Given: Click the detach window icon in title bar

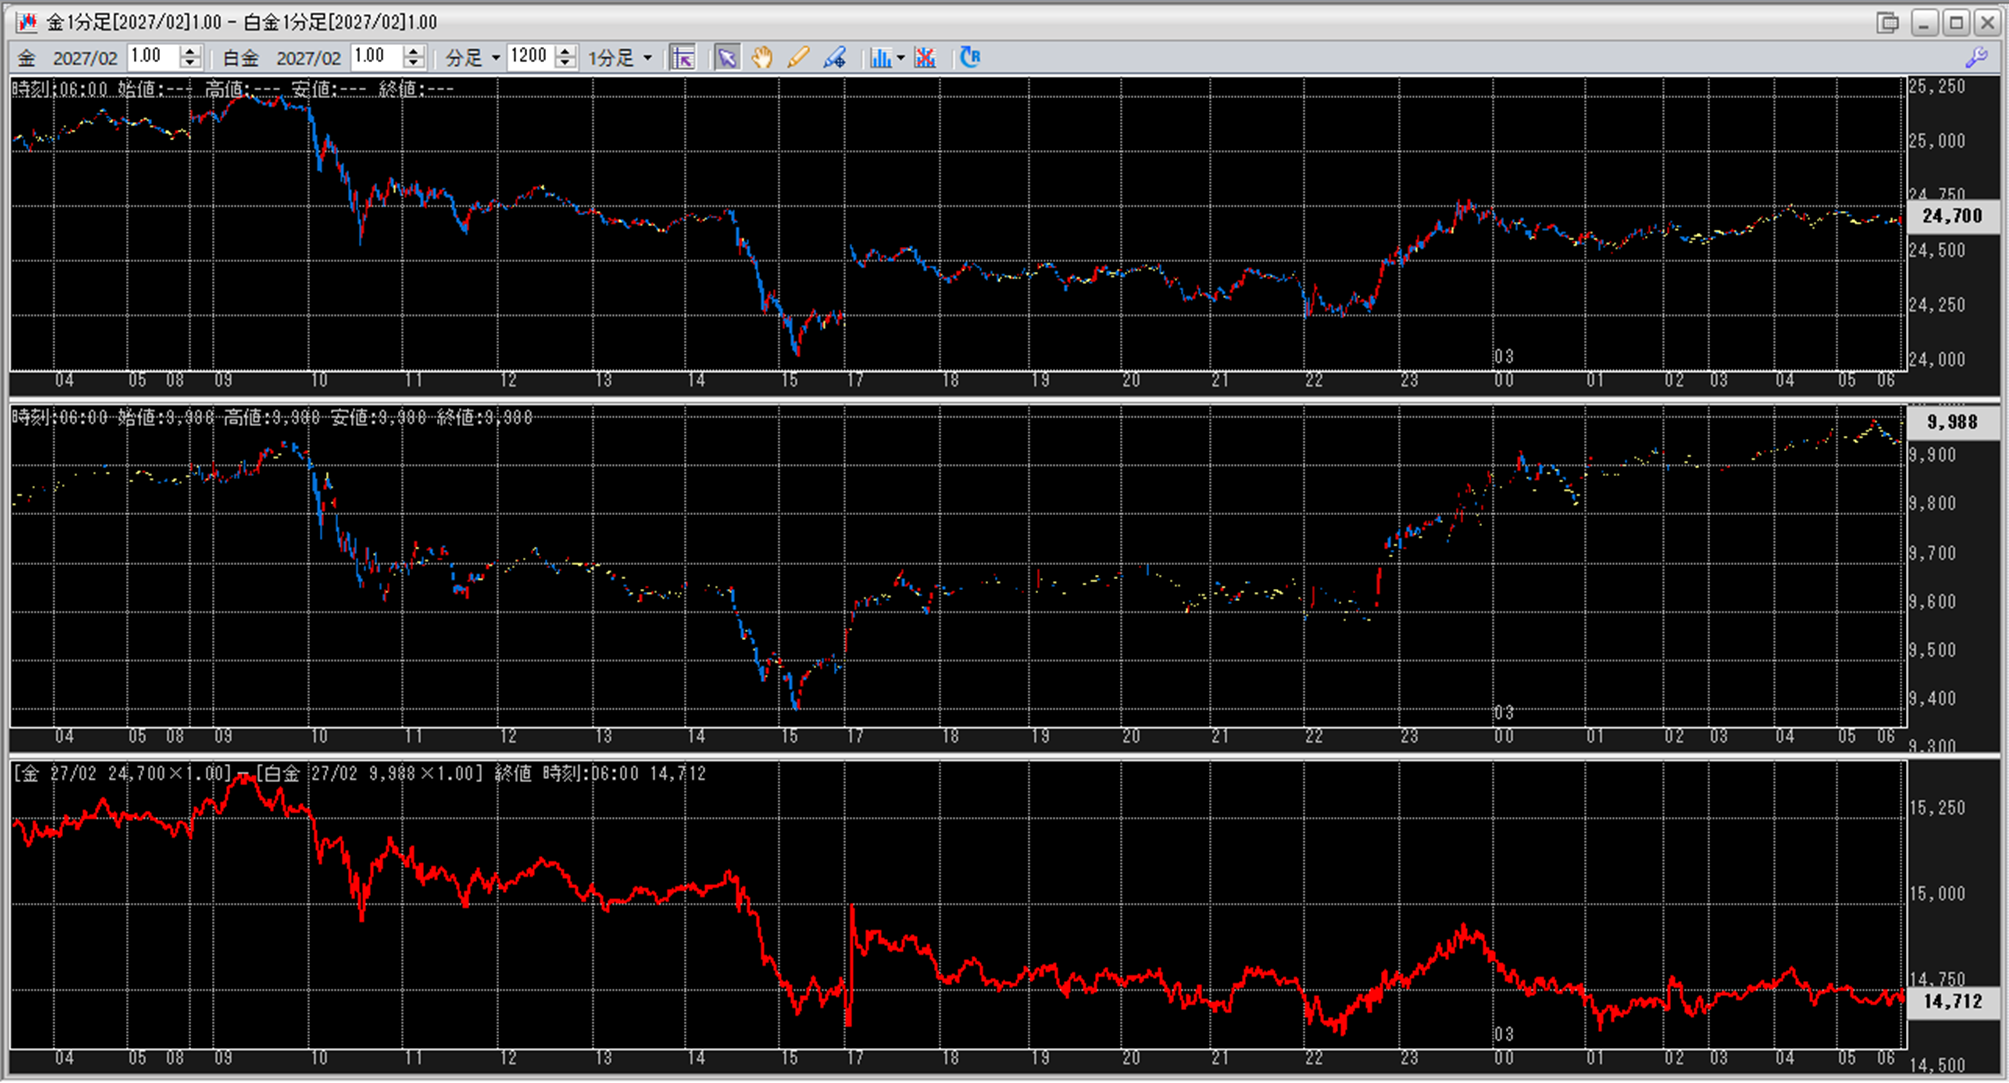Looking at the screenshot, I should click(1887, 22).
